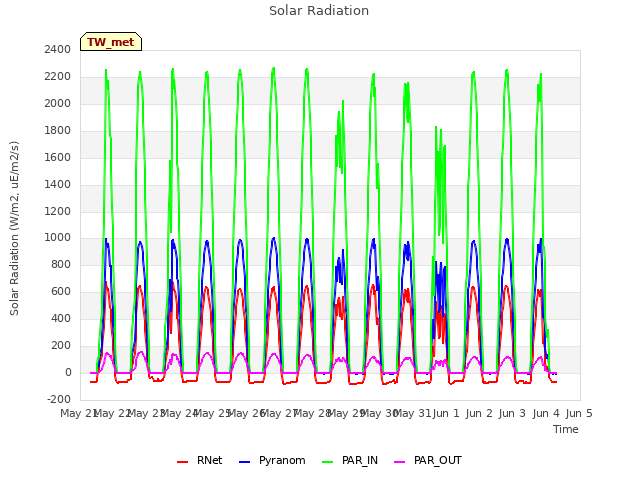Image resolution: width=640 pixels, height=480 pixels.
Task: Click the 0 y-axis tick label
Action: click(x=68, y=373)
